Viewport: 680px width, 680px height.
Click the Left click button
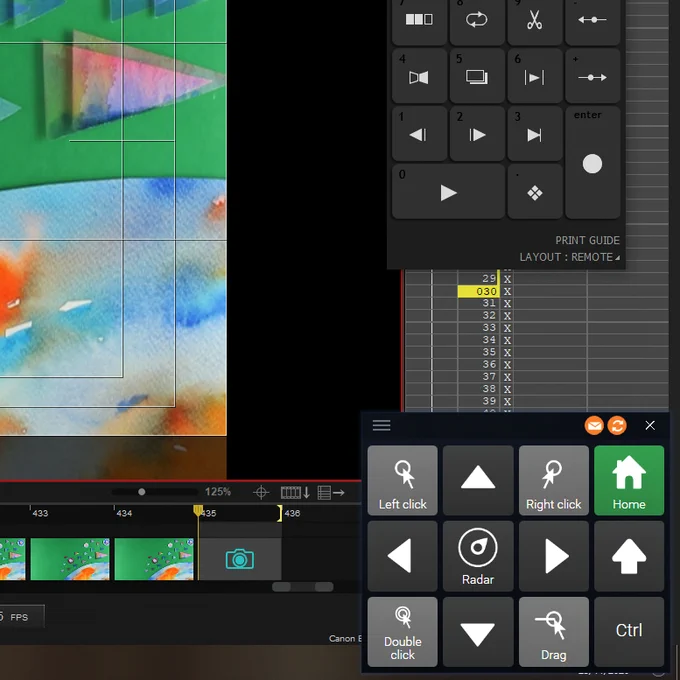pyautogui.click(x=402, y=480)
